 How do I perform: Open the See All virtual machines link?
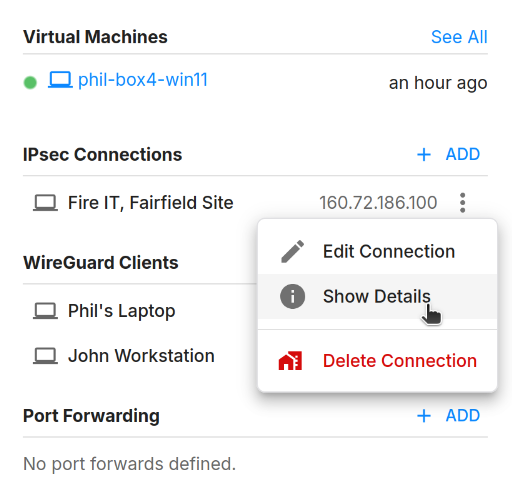coord(459,37)
